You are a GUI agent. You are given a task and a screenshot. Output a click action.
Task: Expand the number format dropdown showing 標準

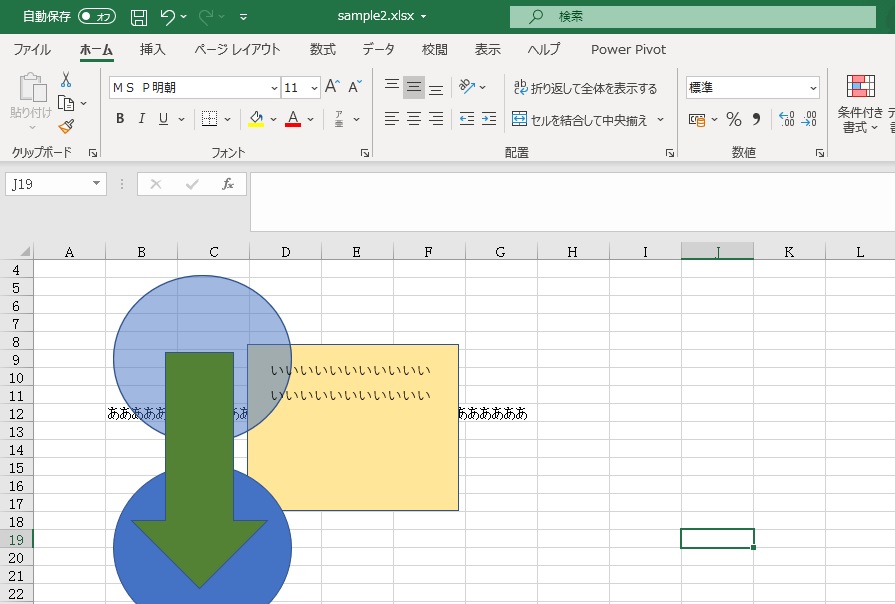[x=812, y=88]
